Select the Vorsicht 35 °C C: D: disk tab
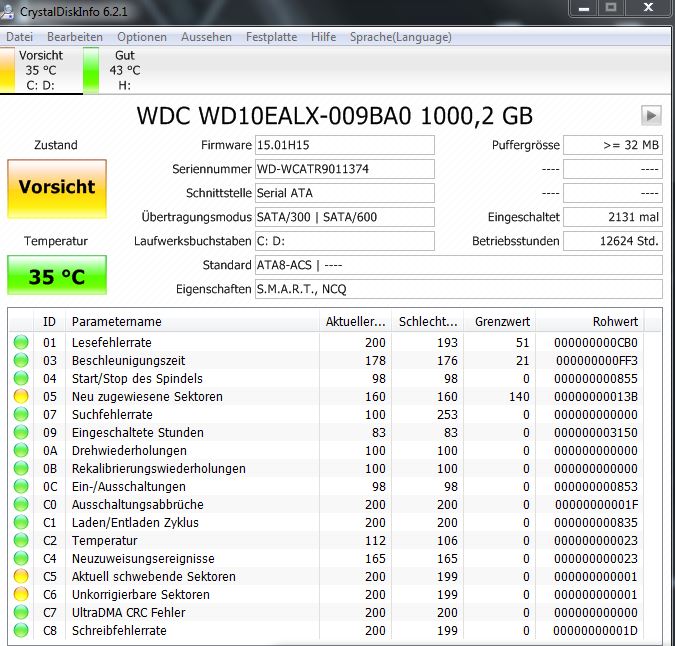The height and width of the screenshot is (646, 675). click(x=41, y=70)
